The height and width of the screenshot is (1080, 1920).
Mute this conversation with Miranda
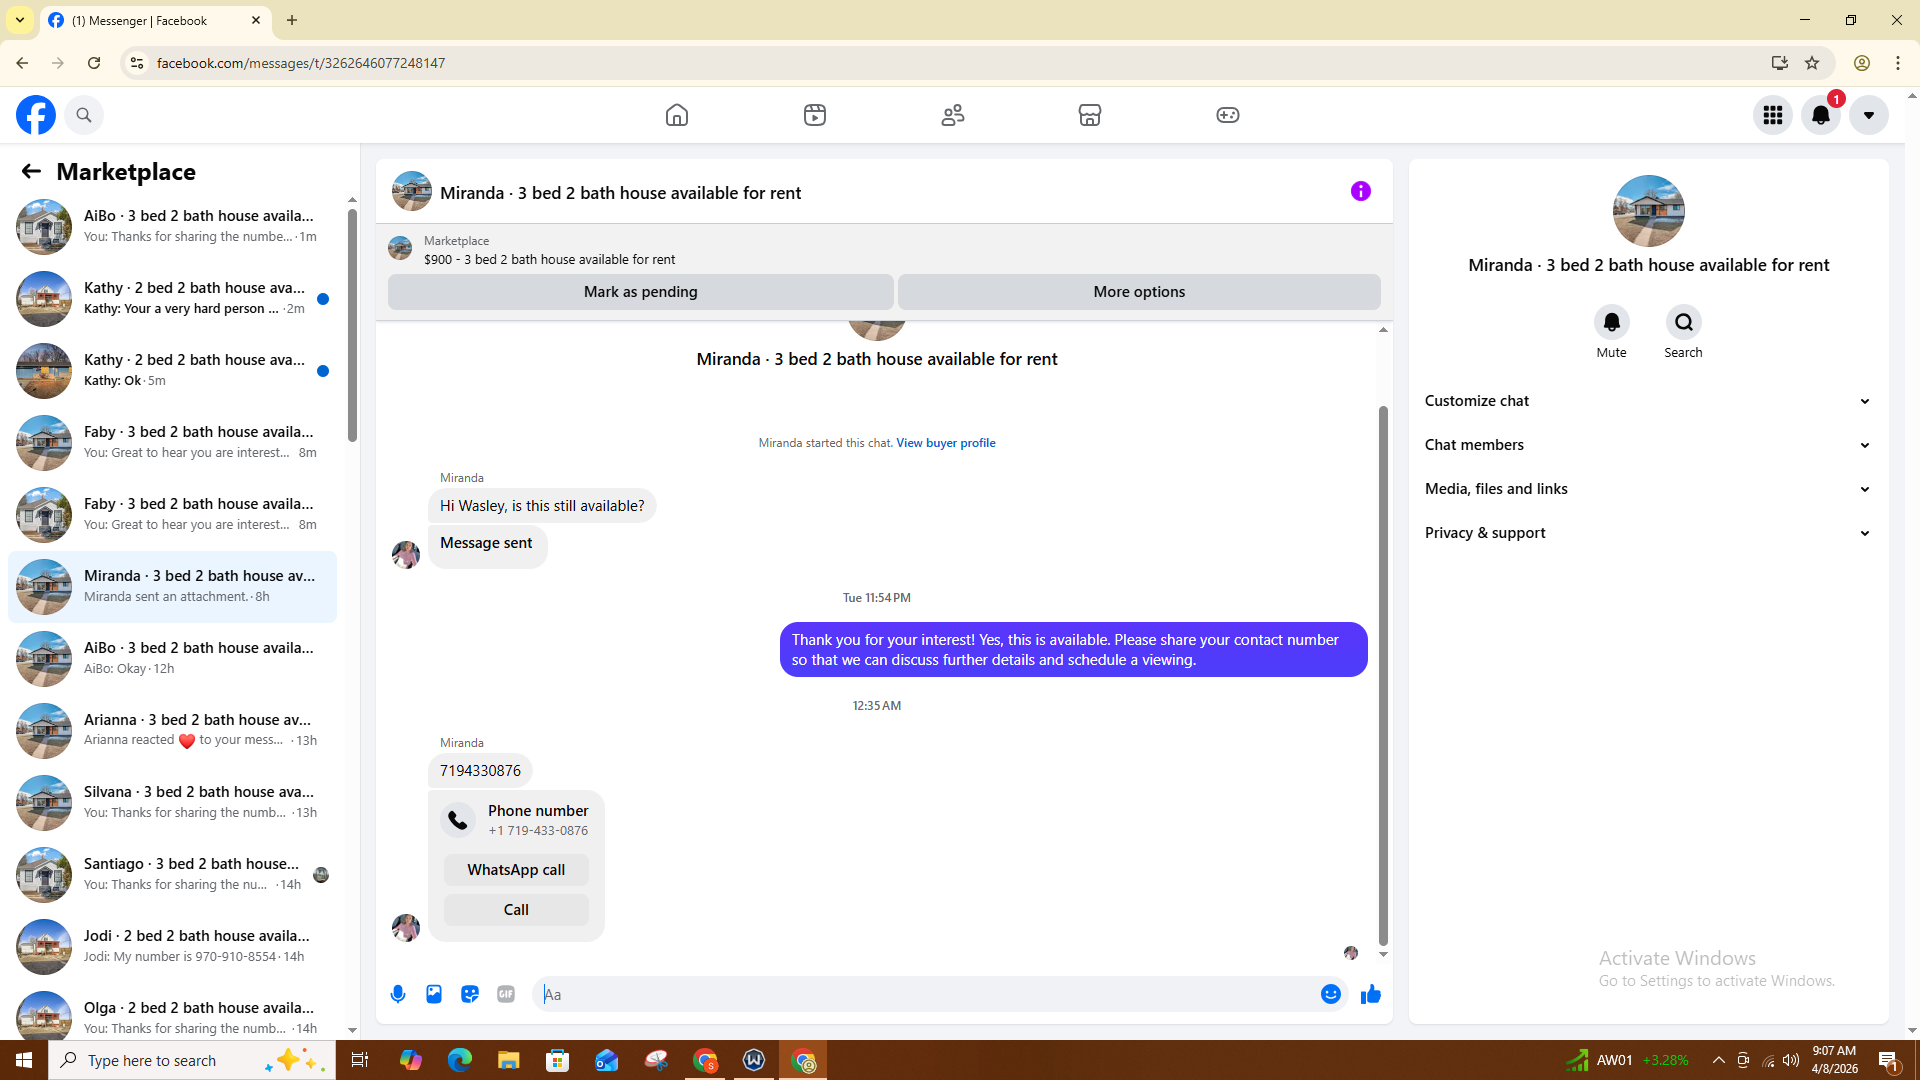[1611, 322]
